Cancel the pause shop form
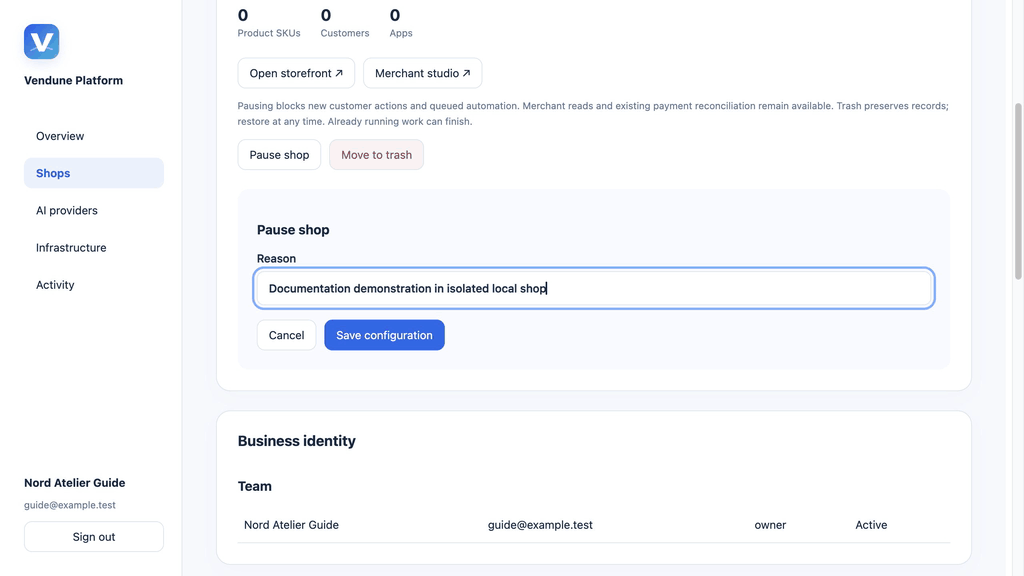Image resolution: width=1024 pixels, height=576 pixels. [x=286, y=335]
